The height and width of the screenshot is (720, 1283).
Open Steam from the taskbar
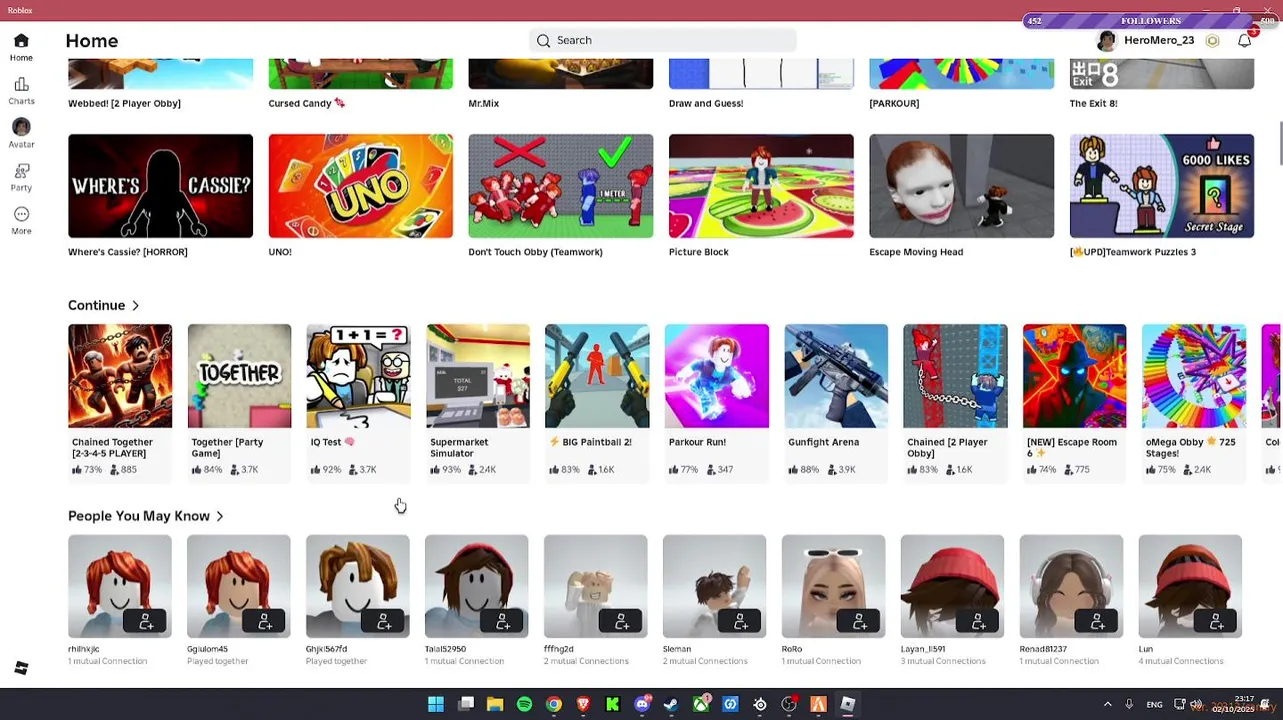click(x=671, y=705)
